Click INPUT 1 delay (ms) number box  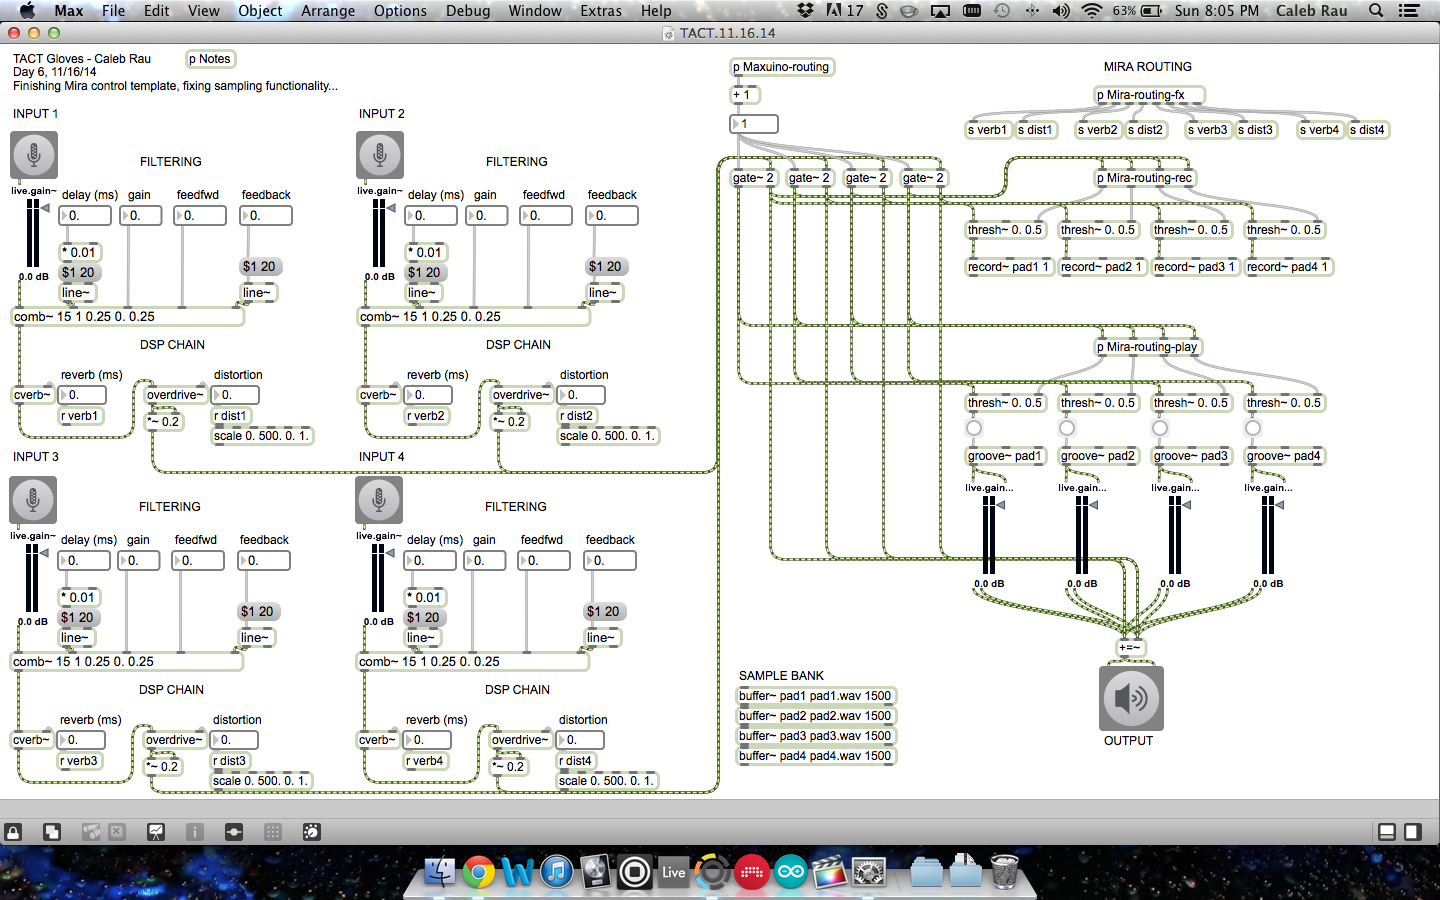click(85, 216)
